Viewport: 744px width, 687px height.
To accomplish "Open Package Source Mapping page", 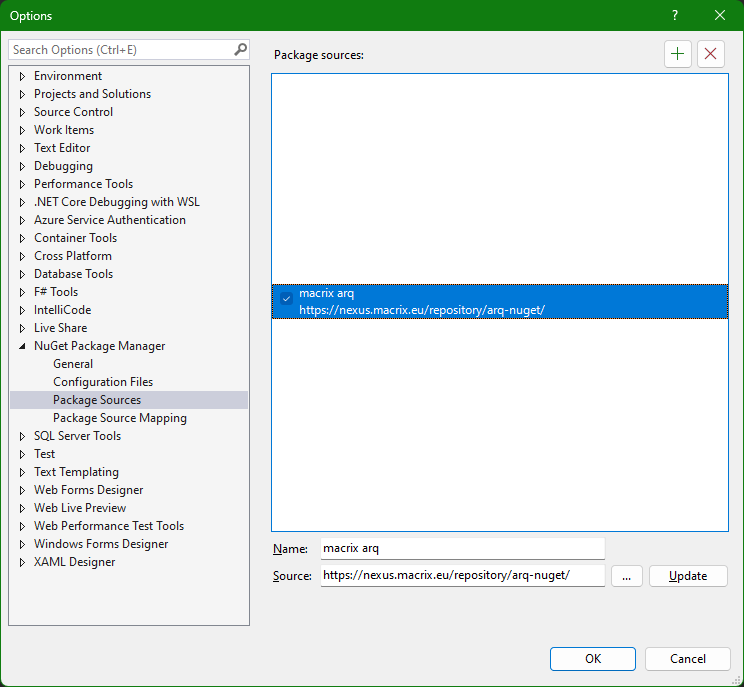I will (x=120, y=418).
